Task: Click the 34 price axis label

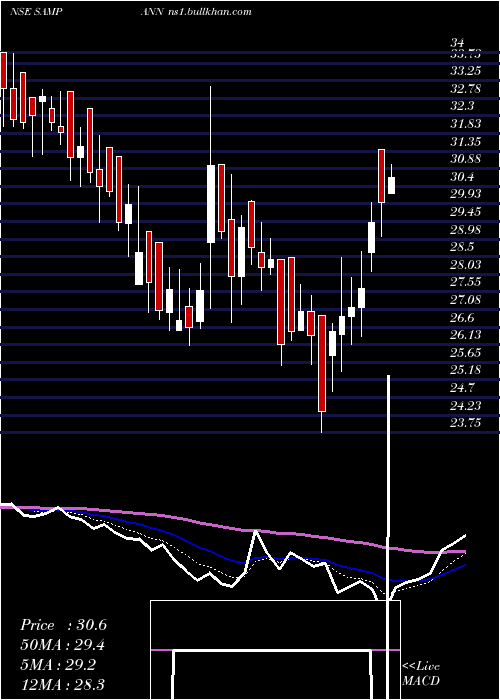Action: point(457,43)
